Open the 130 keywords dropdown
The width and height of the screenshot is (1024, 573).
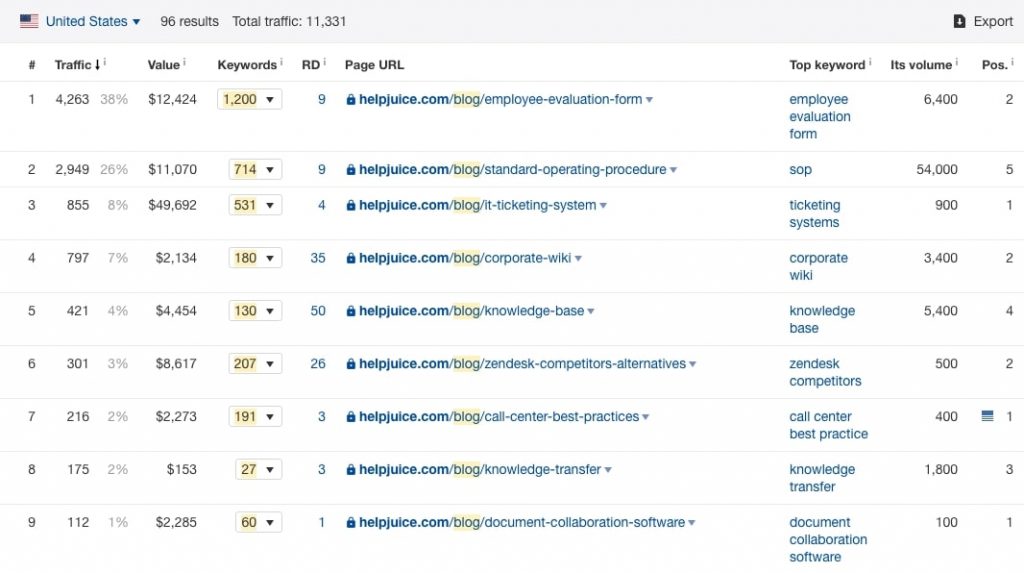pos(255,311)
